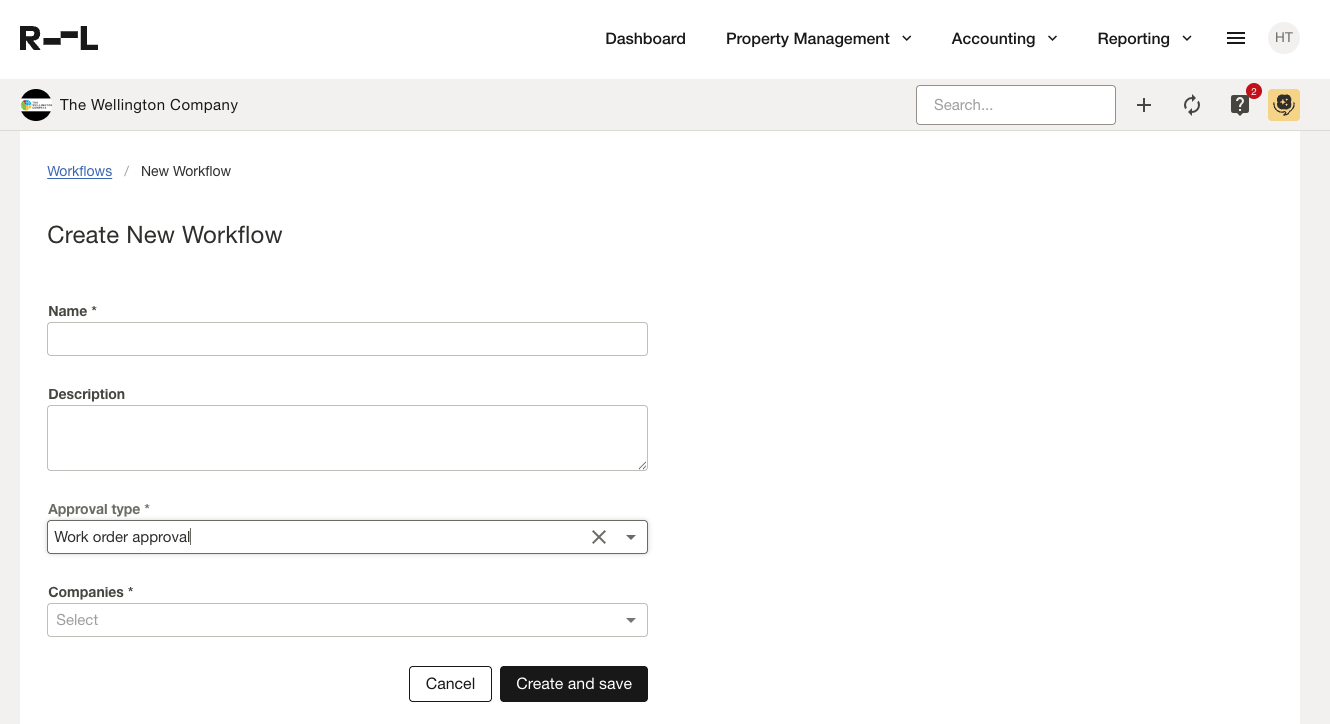Click Create and save button
This screenshot has height=724, width=1330.
click(574, 684)
